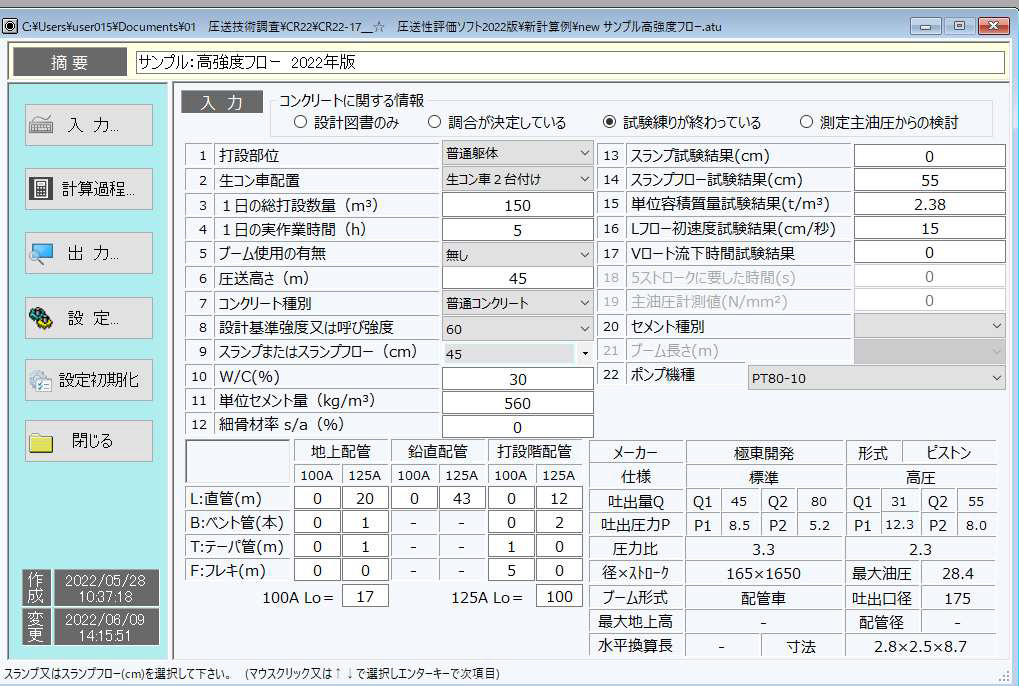Click the monitor icon on 出力 button
Screen dimensions: 1019x686
(x=41, y=253)
